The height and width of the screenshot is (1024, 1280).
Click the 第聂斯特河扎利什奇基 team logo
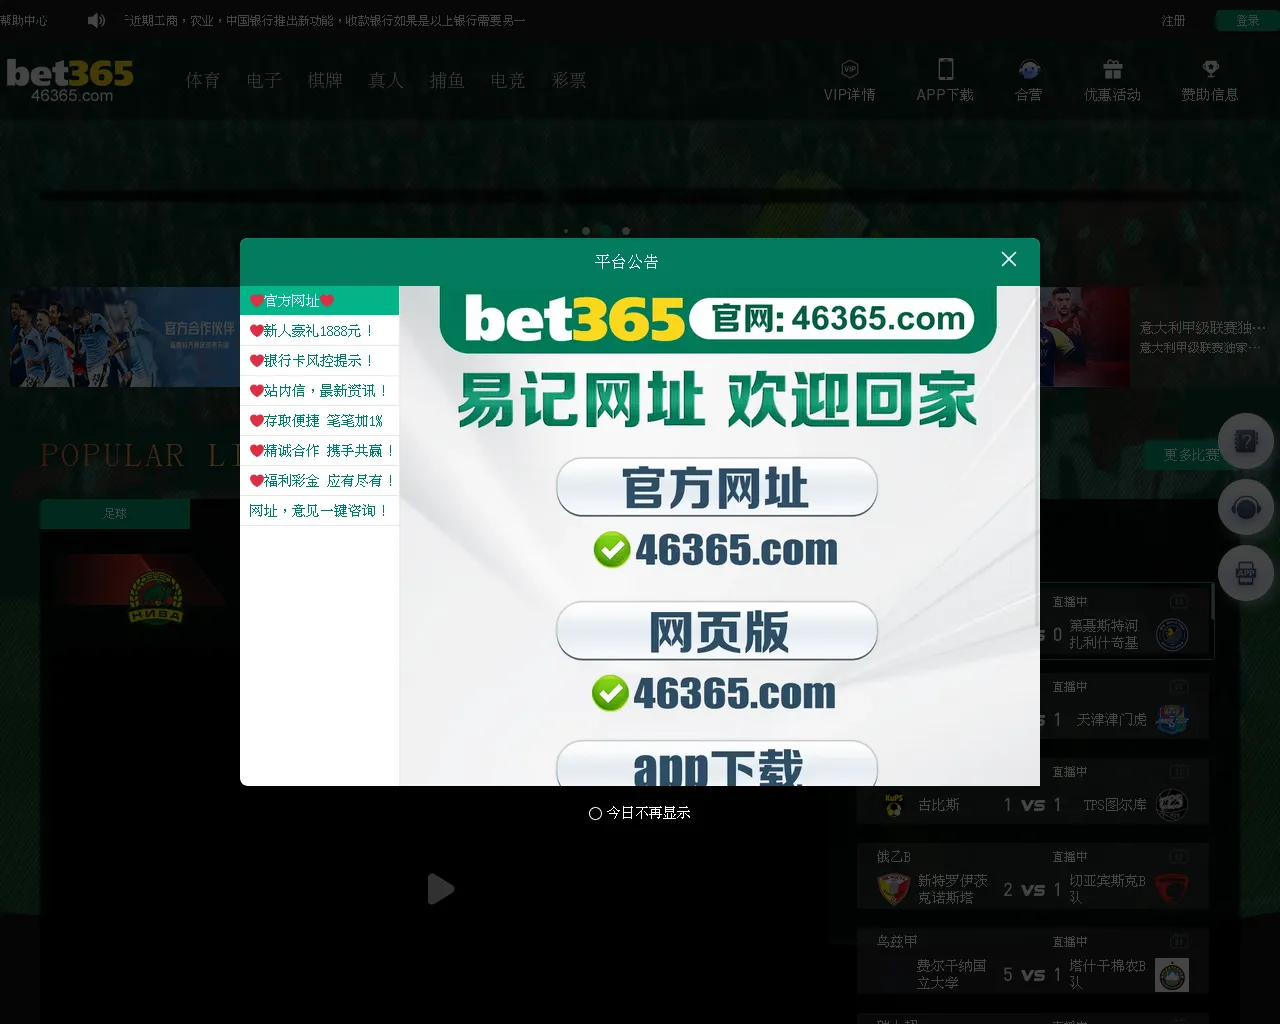(x=1172, y=634)
